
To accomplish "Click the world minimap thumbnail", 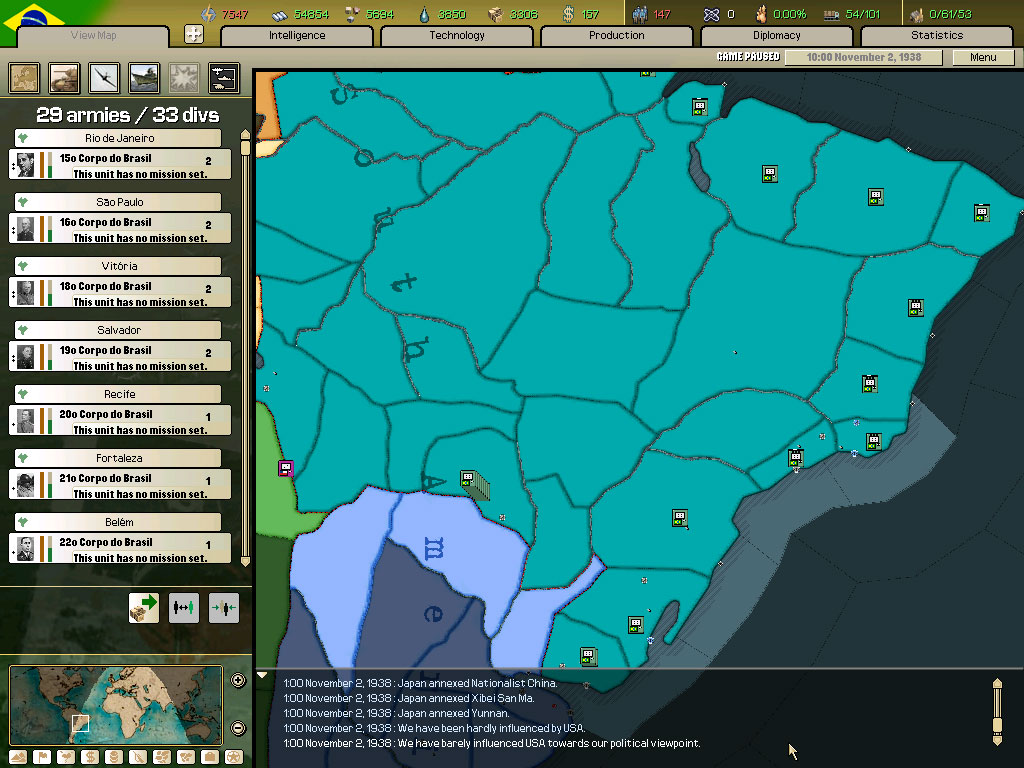I will coord(115,705).
